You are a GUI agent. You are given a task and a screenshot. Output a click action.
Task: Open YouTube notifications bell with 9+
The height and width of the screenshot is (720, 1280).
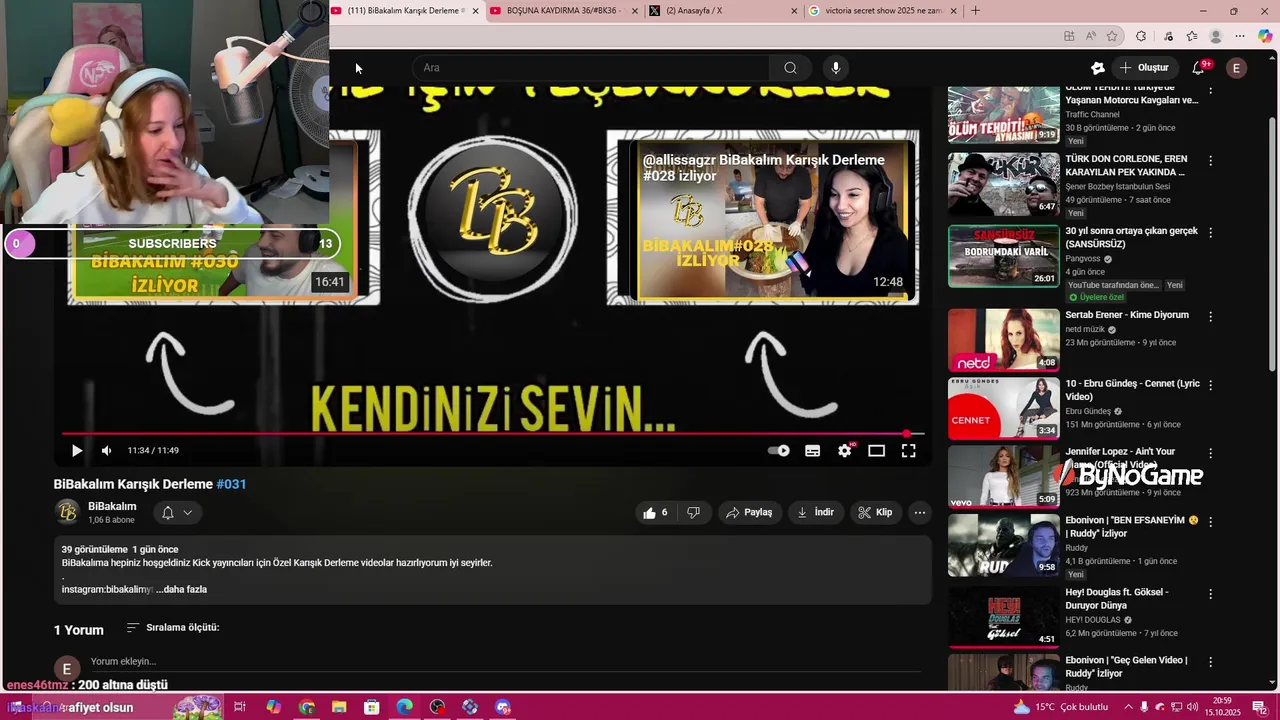(1199, 68)
